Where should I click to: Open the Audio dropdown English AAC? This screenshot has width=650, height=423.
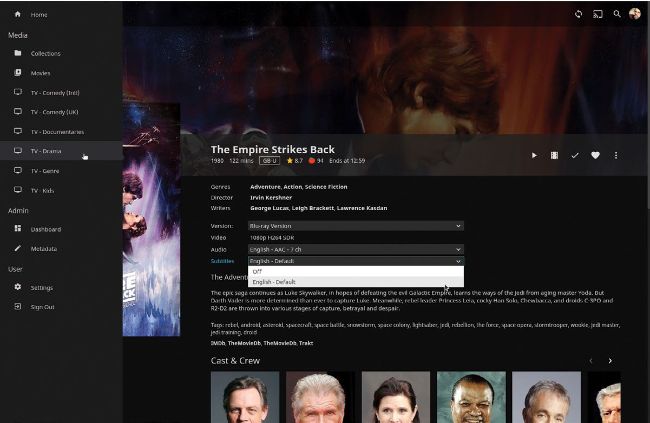[x=356, y=249]
